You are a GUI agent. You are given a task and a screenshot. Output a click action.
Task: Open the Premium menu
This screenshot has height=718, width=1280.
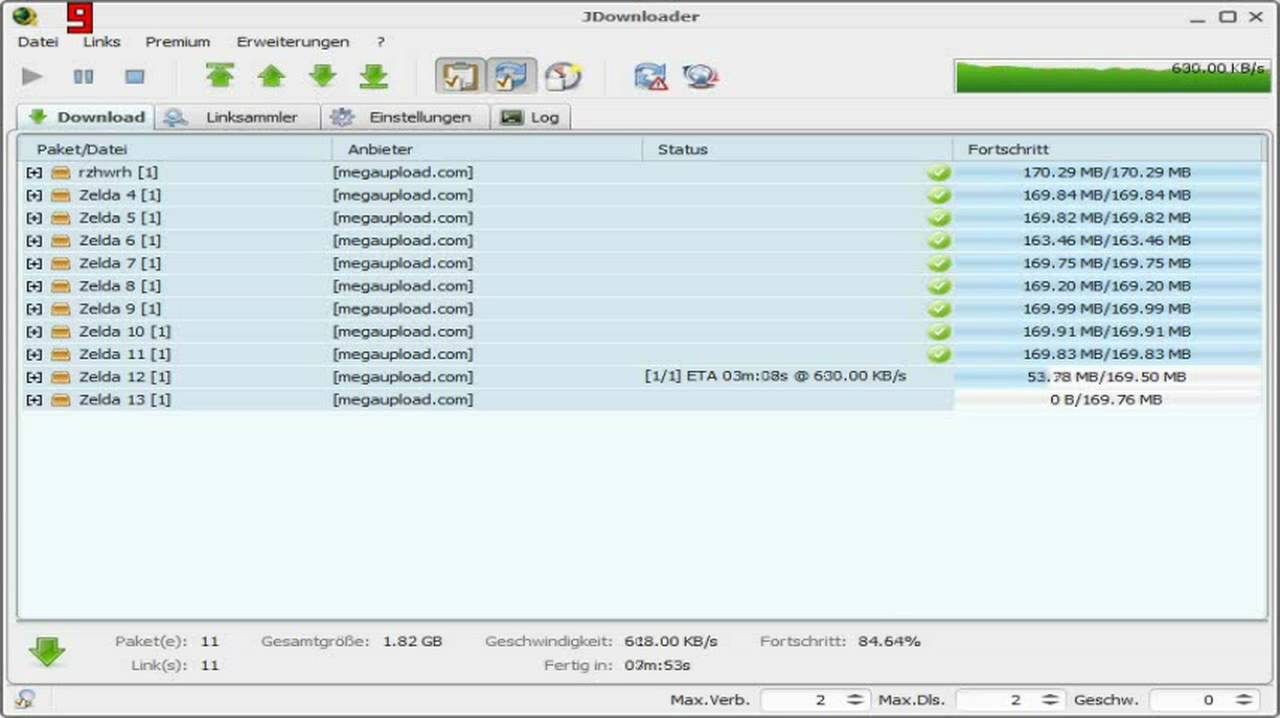(x=178, y=42)
